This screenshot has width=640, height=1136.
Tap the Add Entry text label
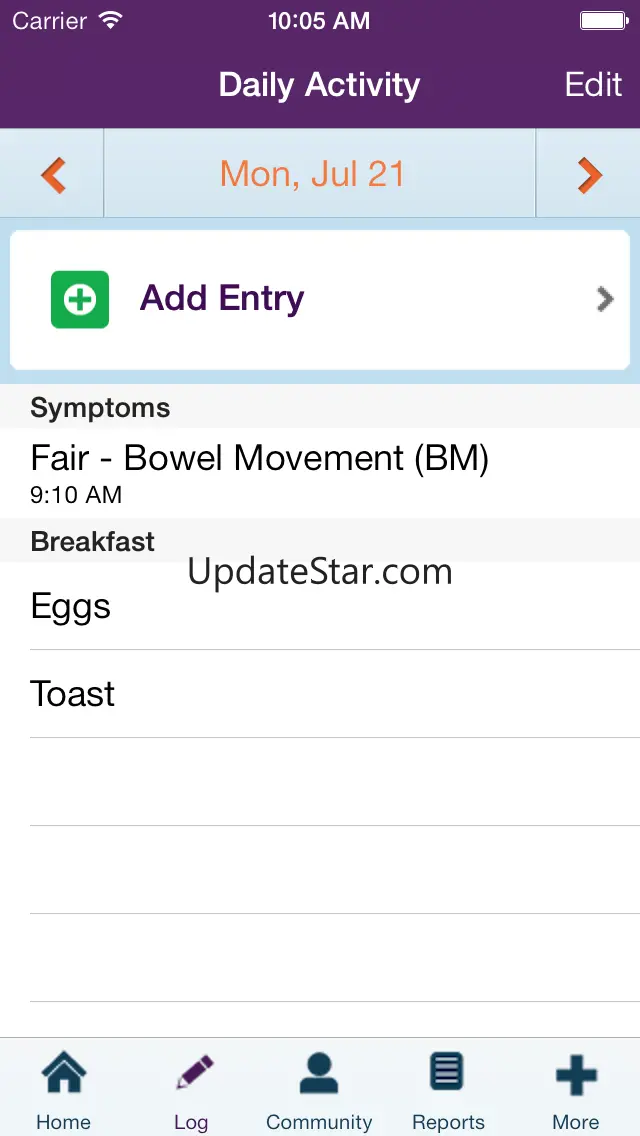pyautogui.click(x=222, y=298)
